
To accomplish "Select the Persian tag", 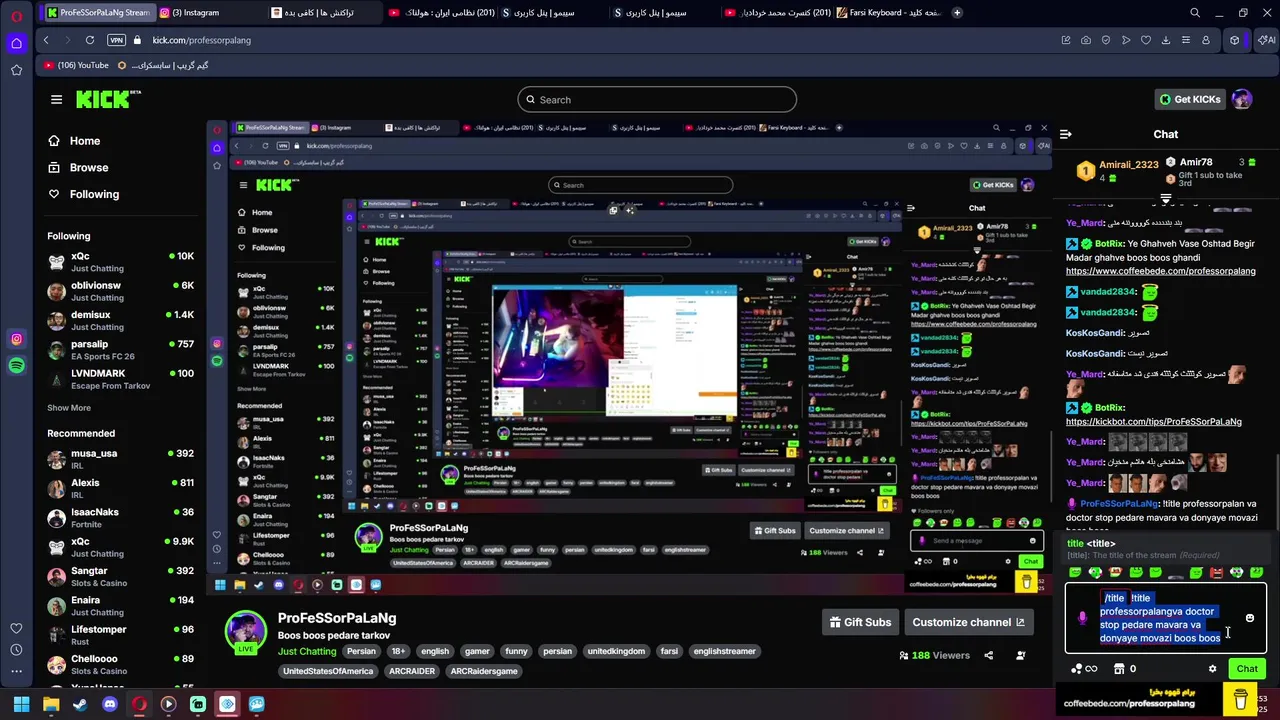I will [361, 651].
